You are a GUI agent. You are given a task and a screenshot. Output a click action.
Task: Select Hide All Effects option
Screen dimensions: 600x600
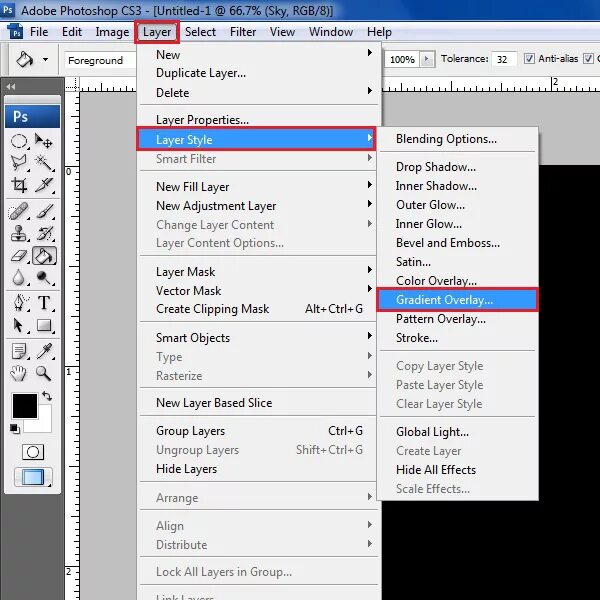point(457,470)
